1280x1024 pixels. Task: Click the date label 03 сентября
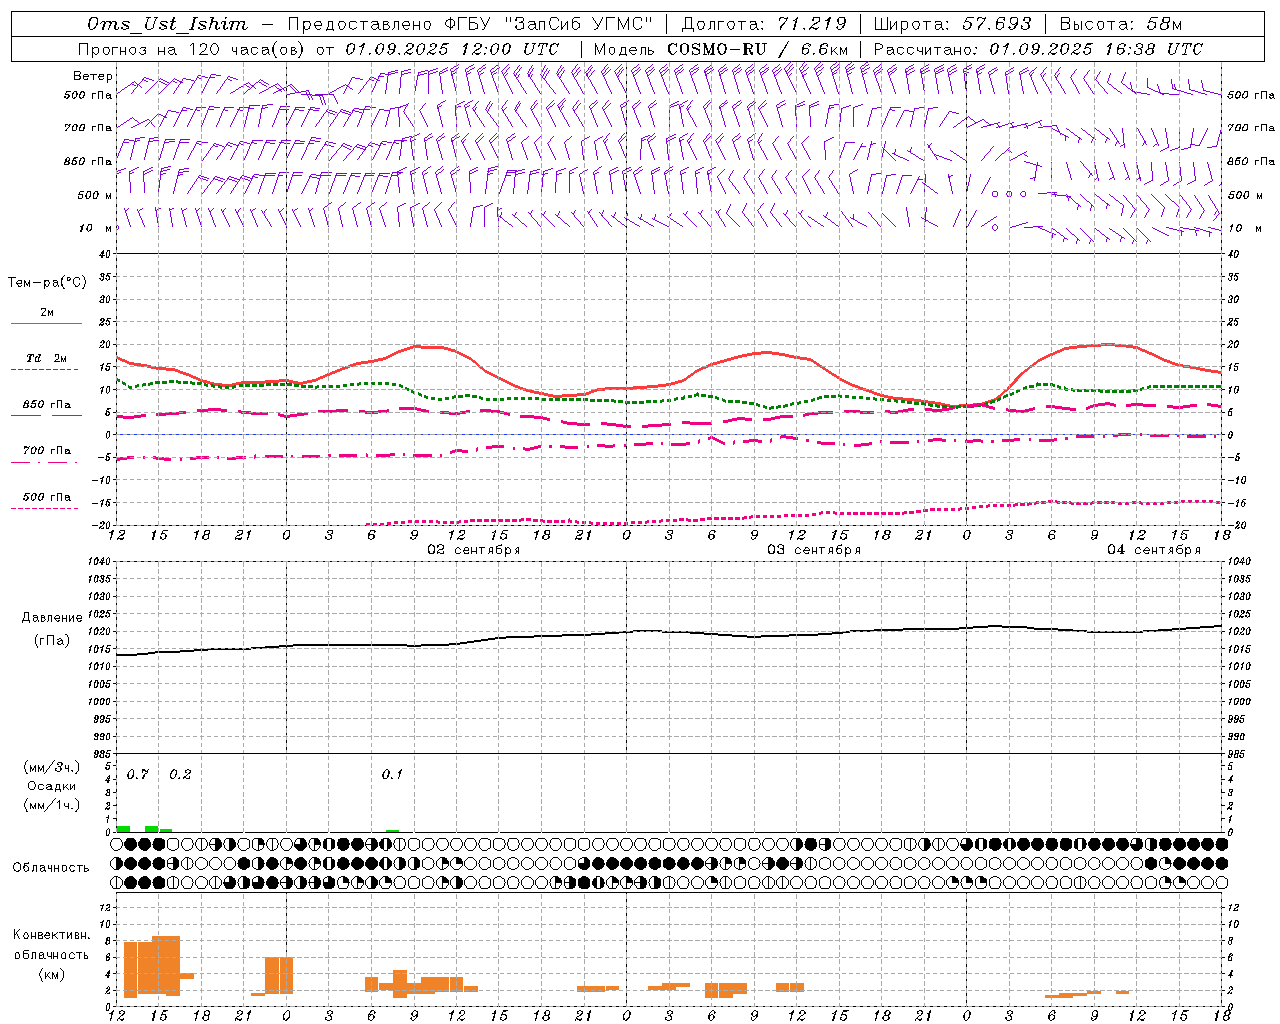(814, 550)
